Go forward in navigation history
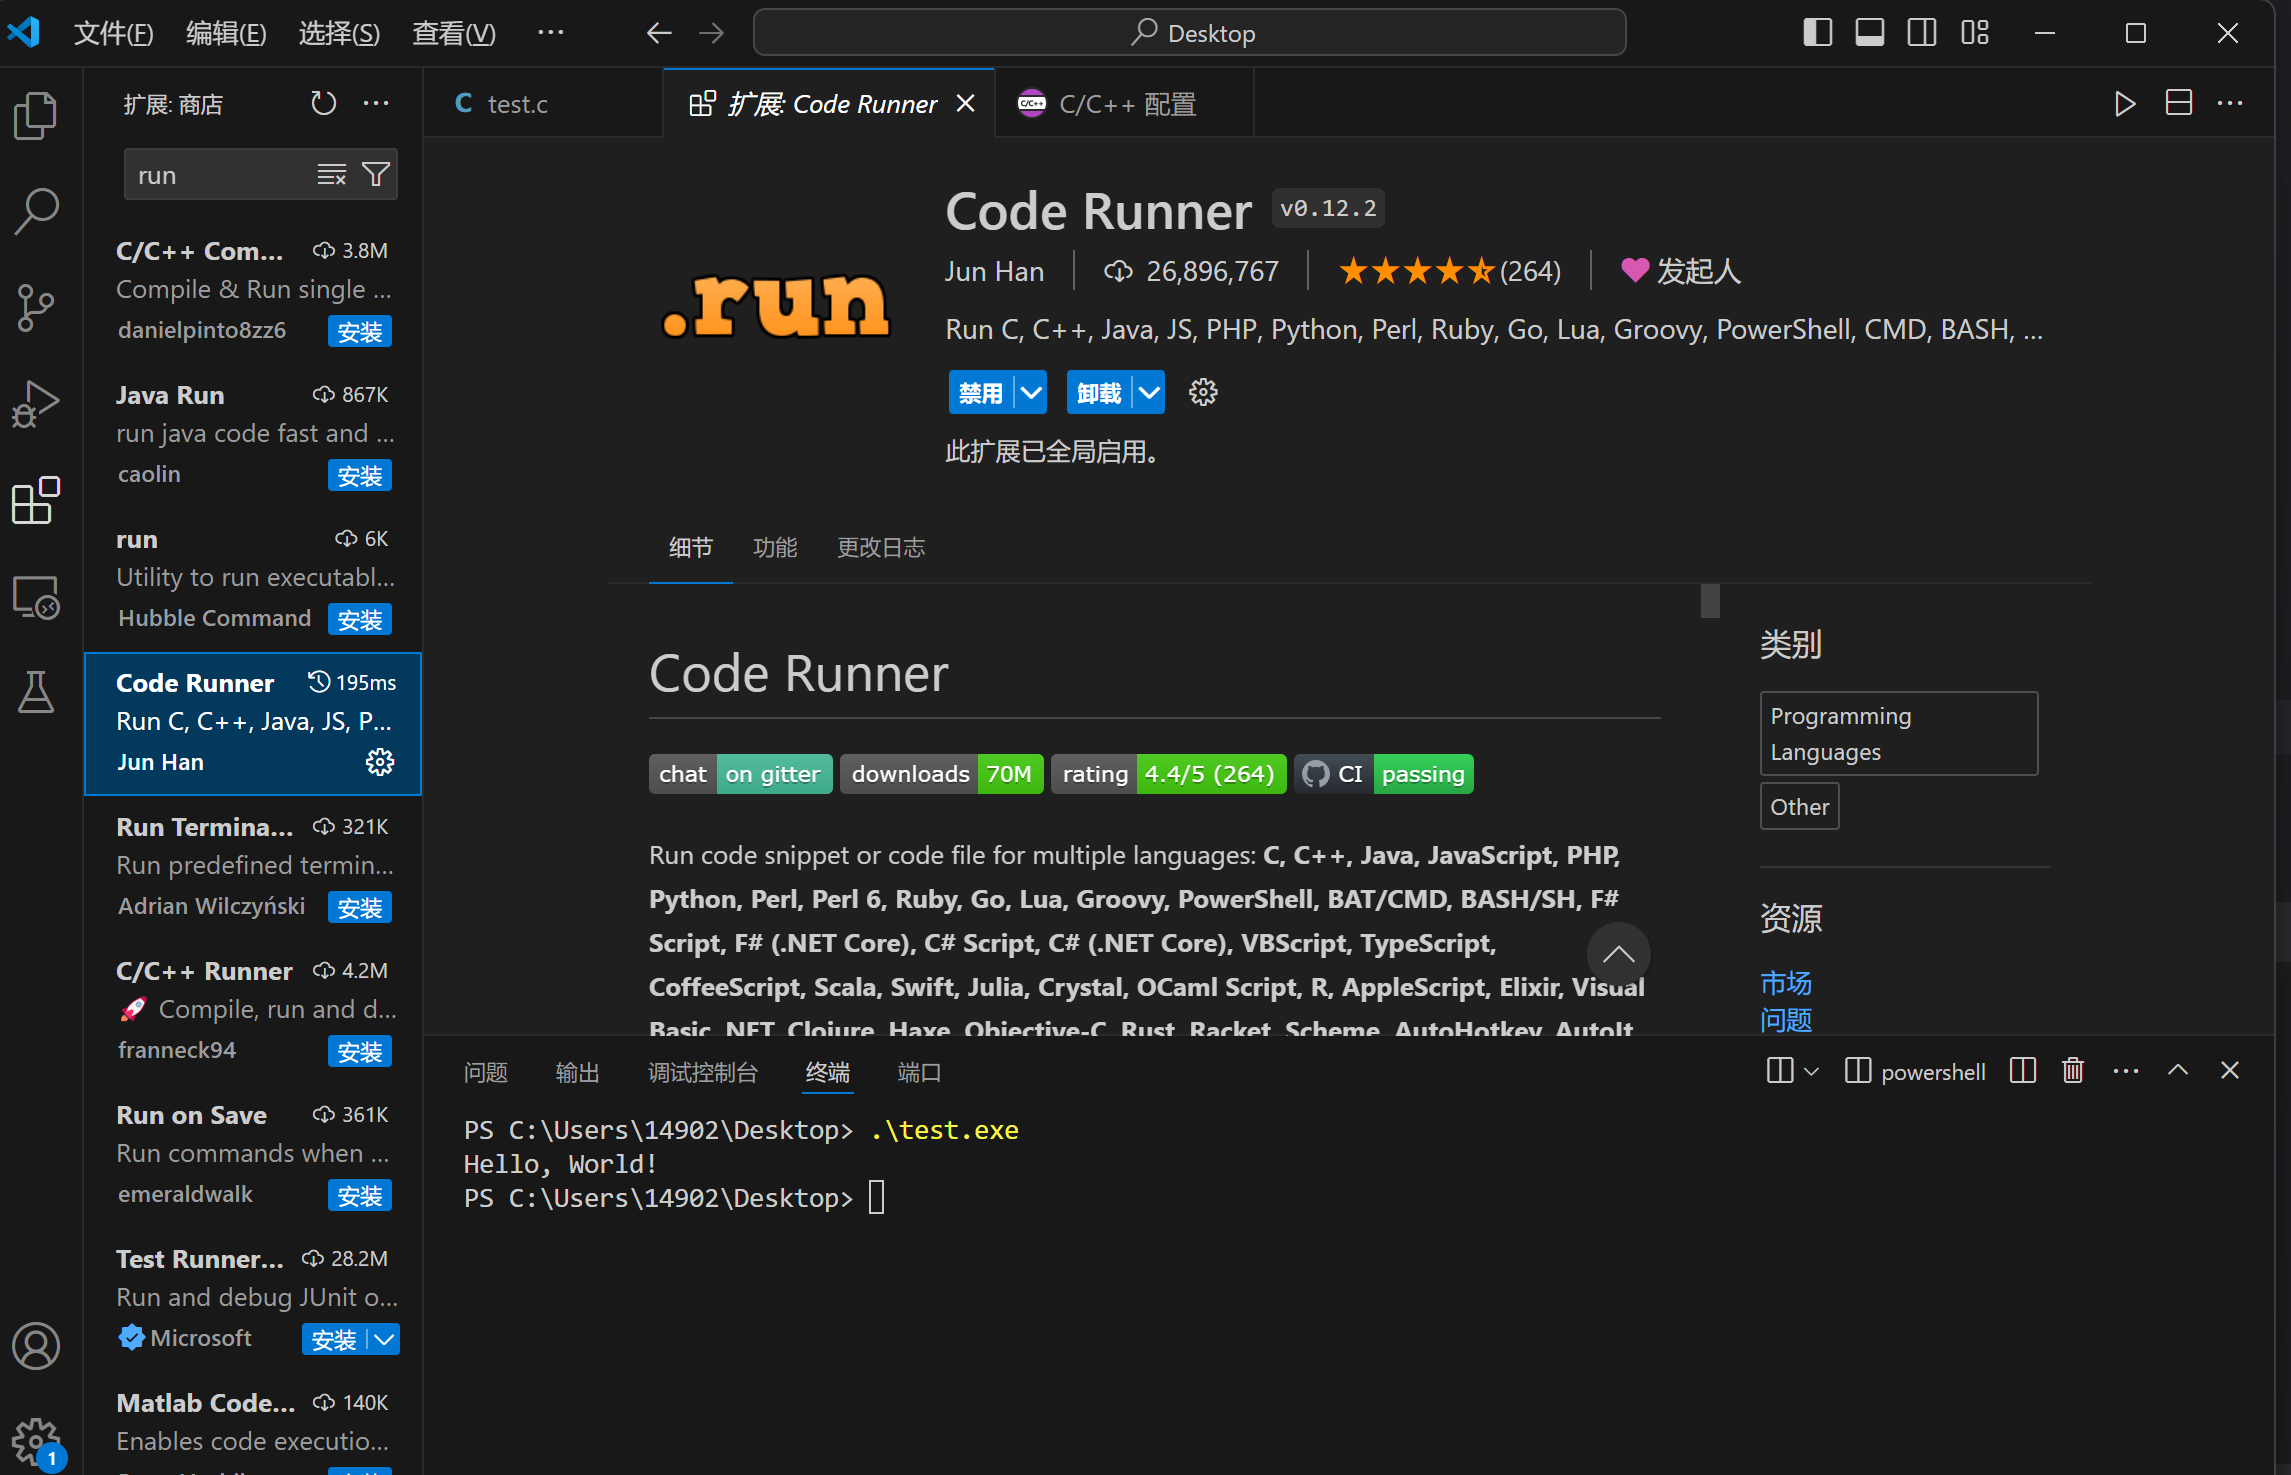Viewport: 2291px width, 1475px height. [x=711, y=33]
